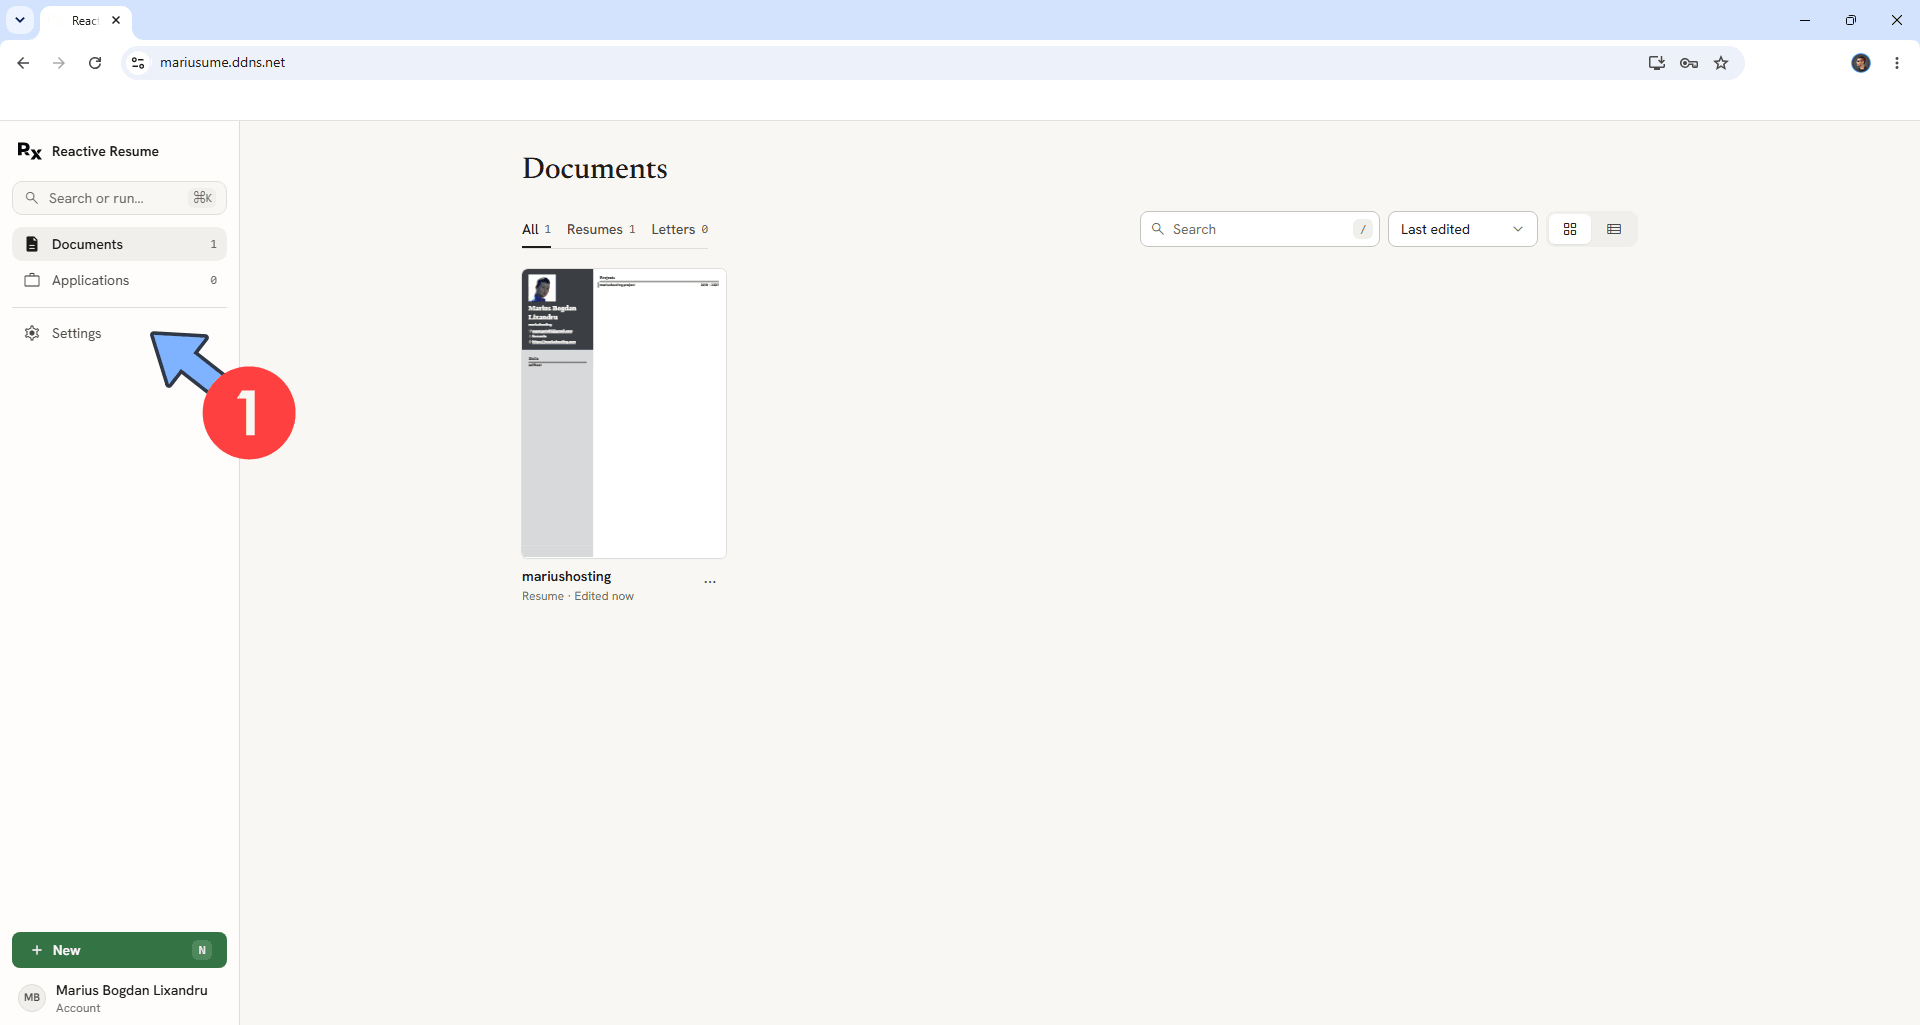Click the install app icon in address bar

pos(1657,63)
